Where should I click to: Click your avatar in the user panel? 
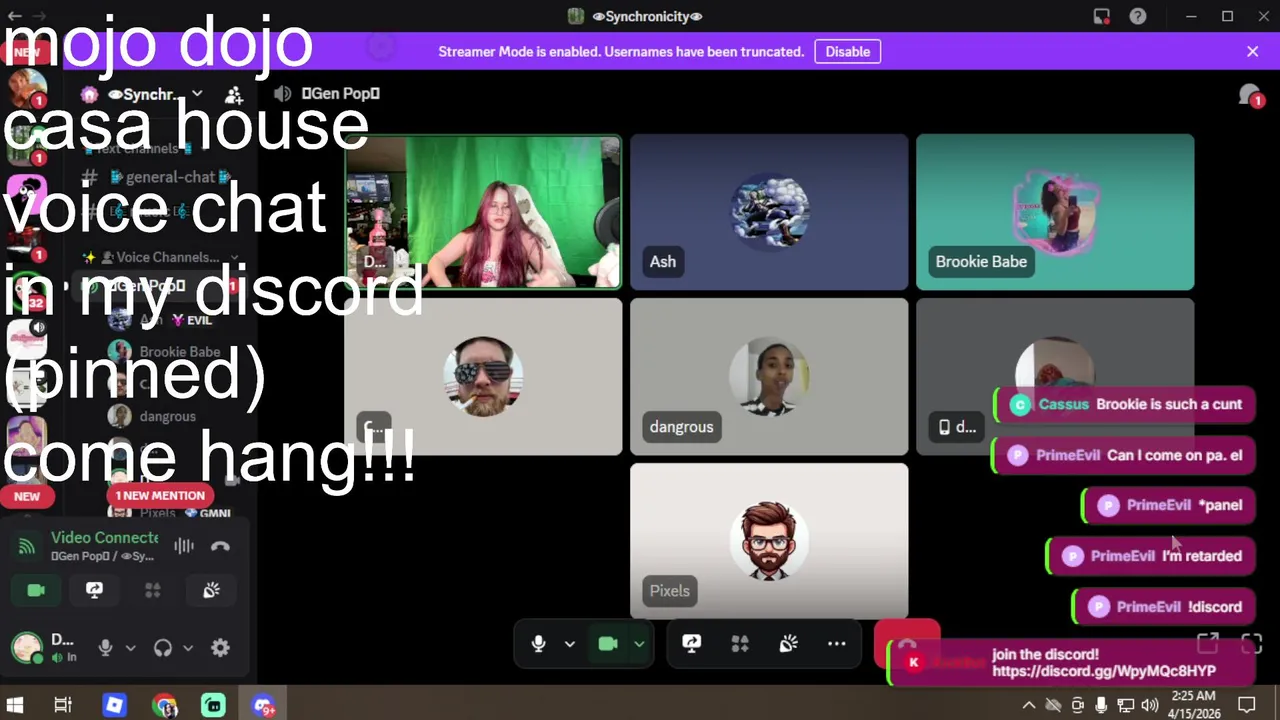tap(27, 648)
